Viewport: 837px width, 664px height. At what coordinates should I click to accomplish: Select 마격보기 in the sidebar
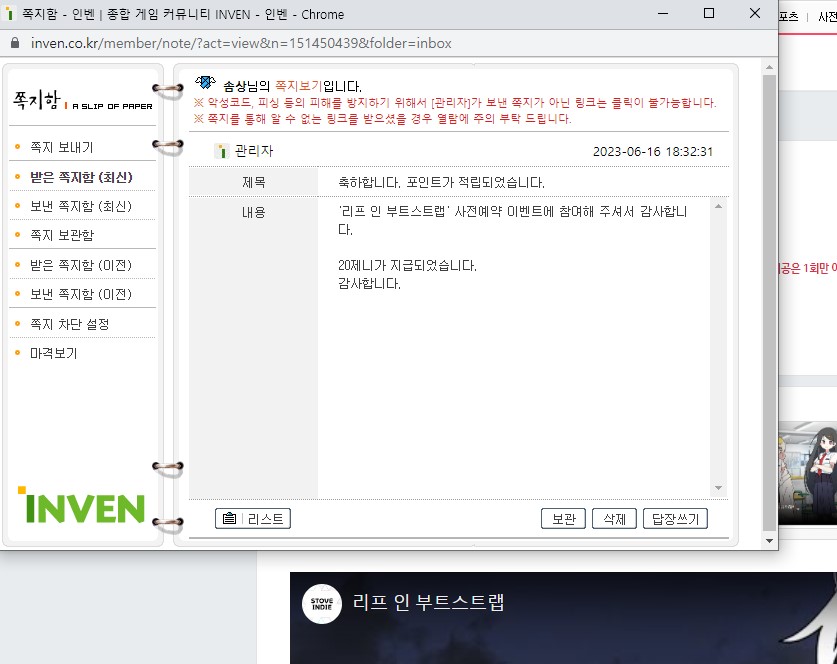point(53,353)
